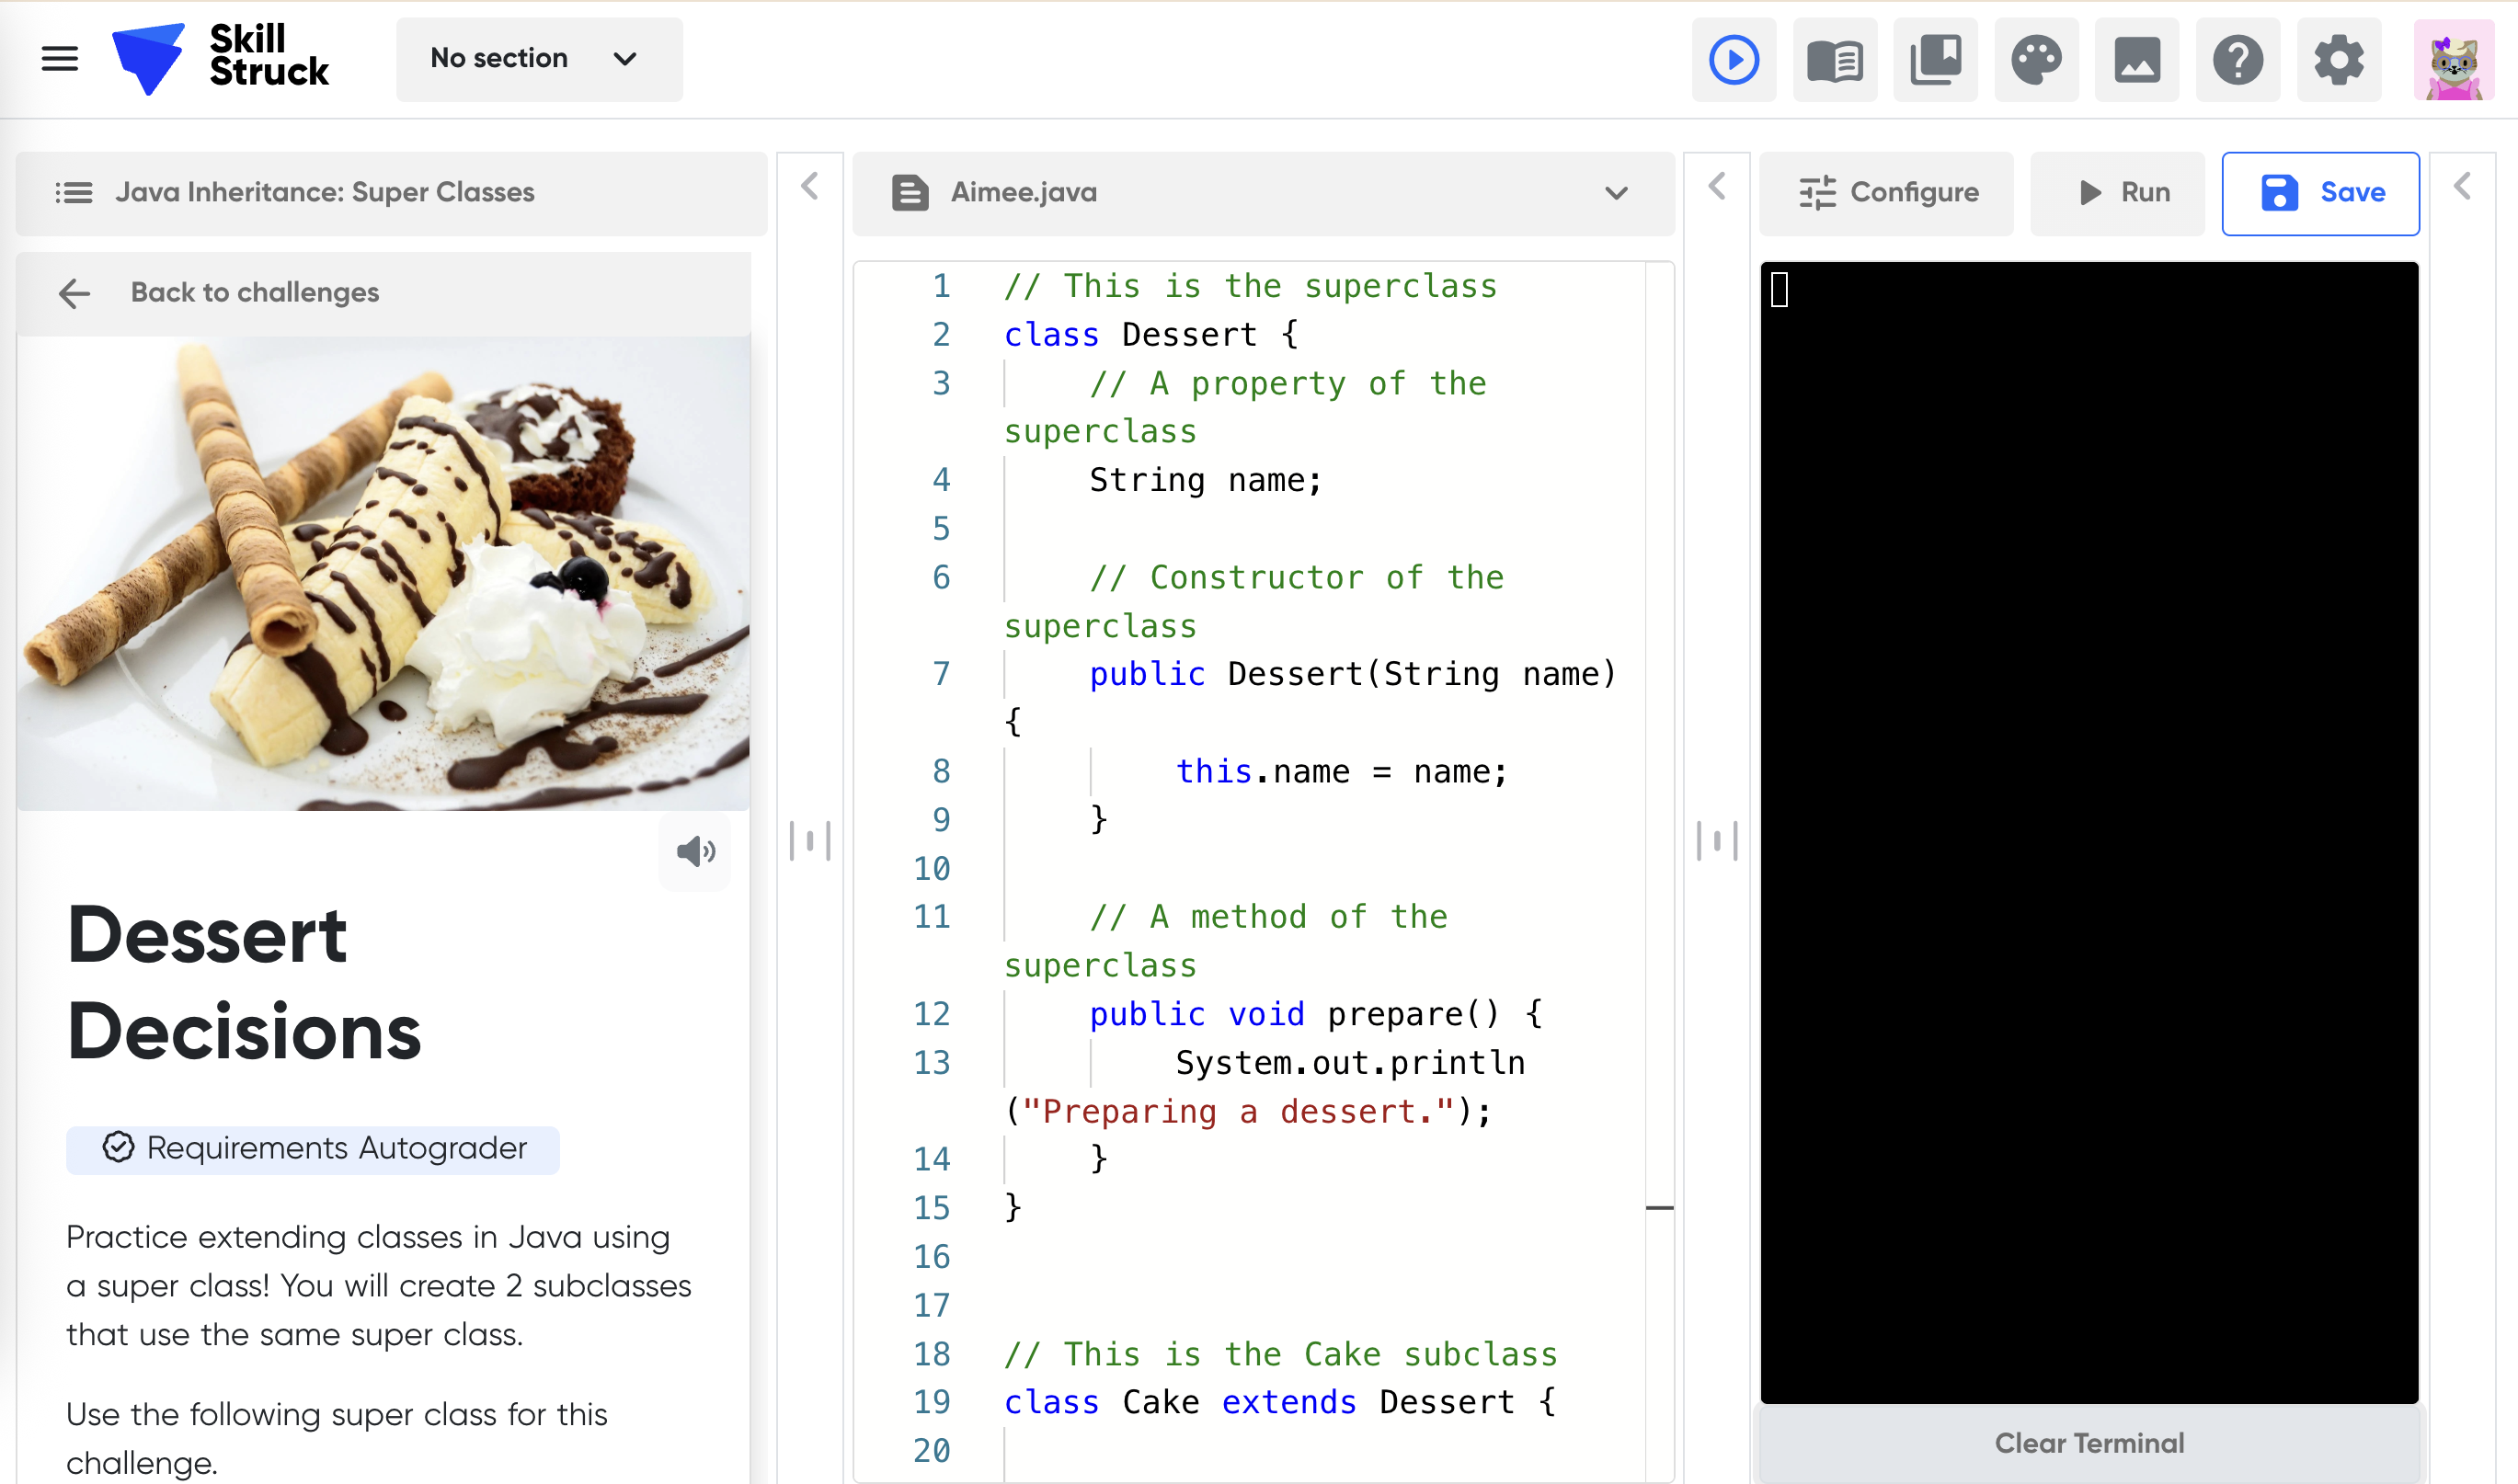The image size is (2518, 1484).
Task: Open the image gallery icon
Action: click(x=2136, y=59)
